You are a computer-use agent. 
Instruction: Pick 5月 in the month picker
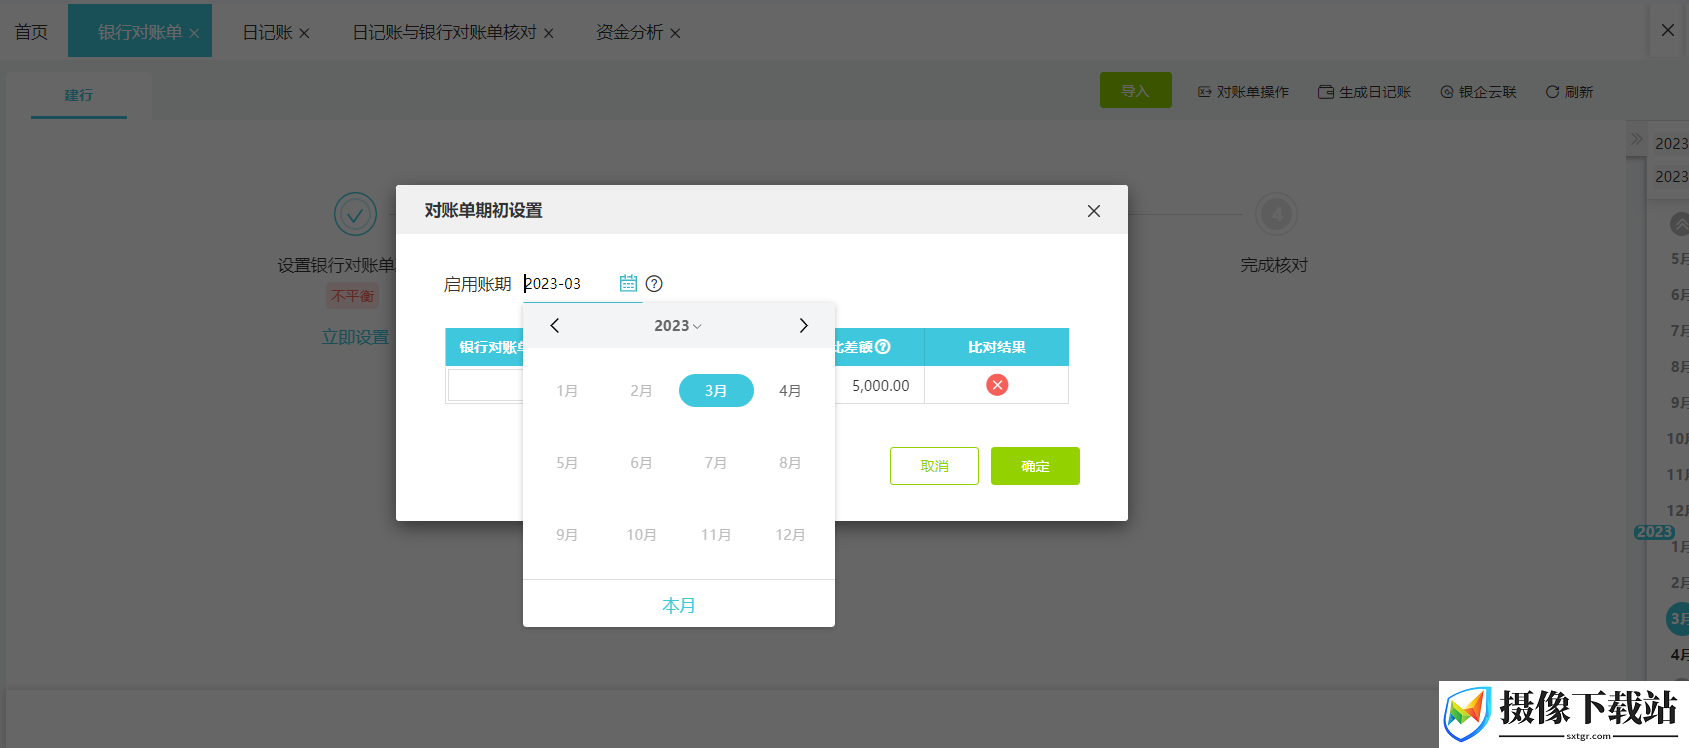pos(567,463)
